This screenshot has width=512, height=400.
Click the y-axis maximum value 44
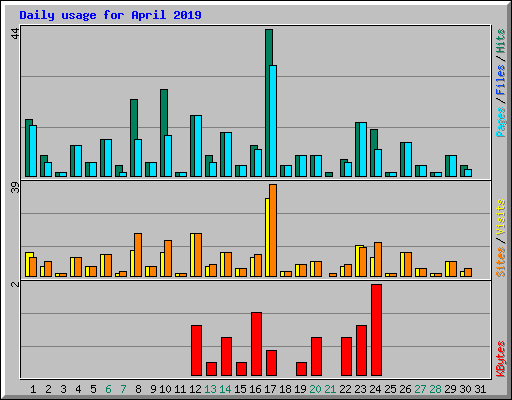pos(15,34)
